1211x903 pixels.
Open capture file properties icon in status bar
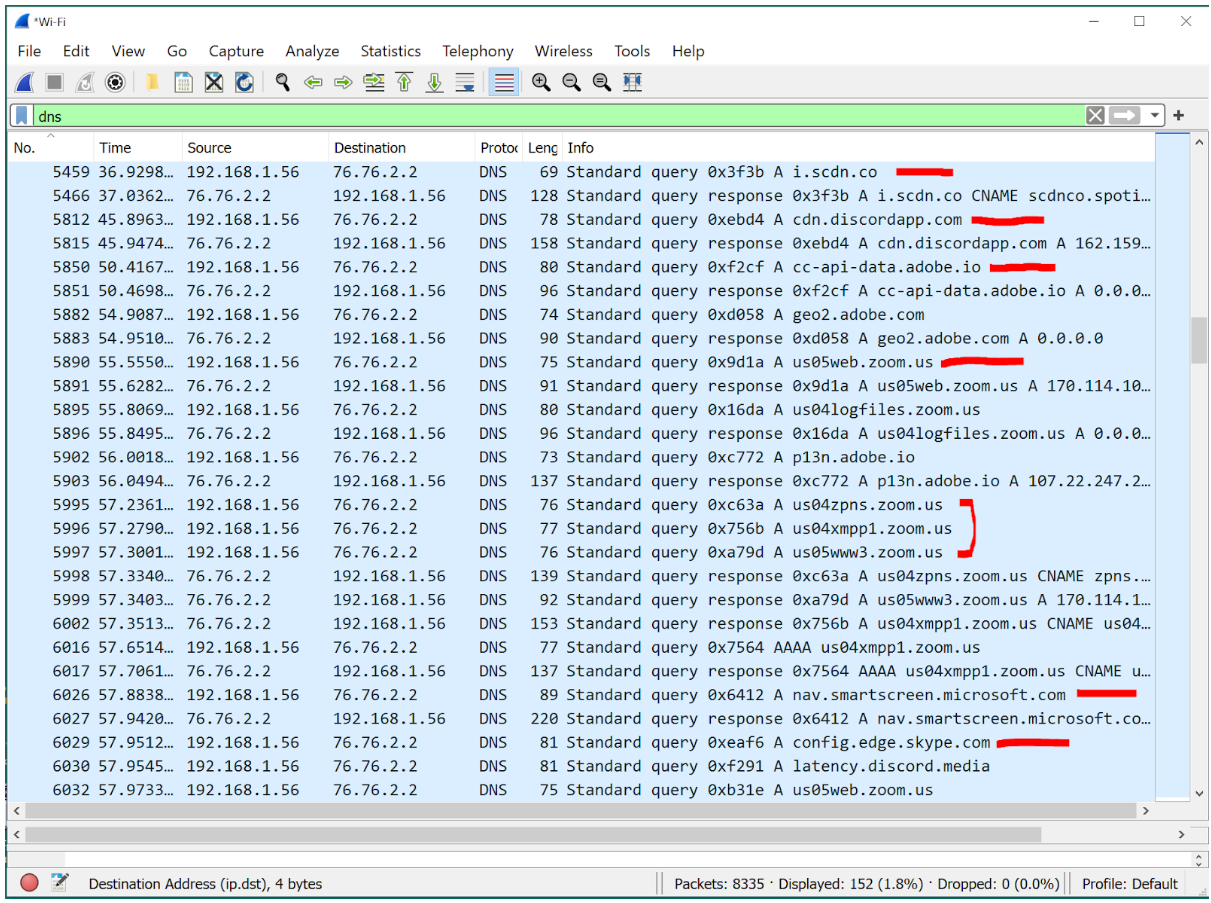point(60,883)
